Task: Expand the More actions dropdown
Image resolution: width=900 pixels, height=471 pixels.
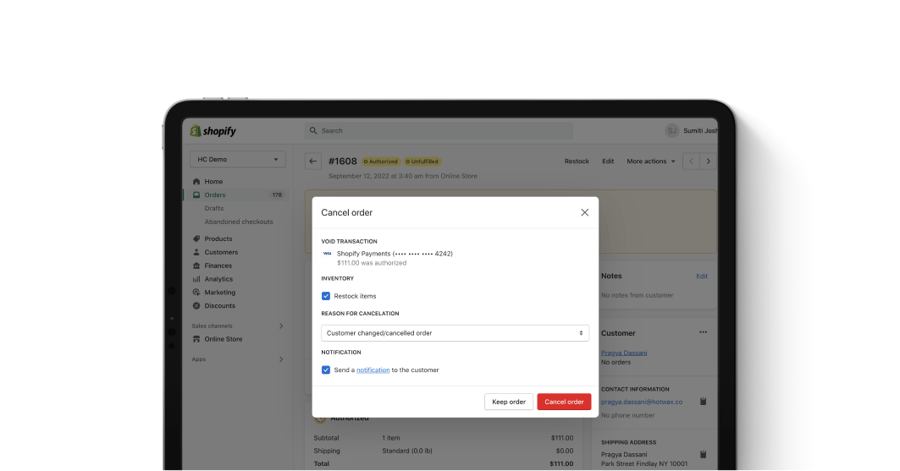Action: click(x=651, y=161)
